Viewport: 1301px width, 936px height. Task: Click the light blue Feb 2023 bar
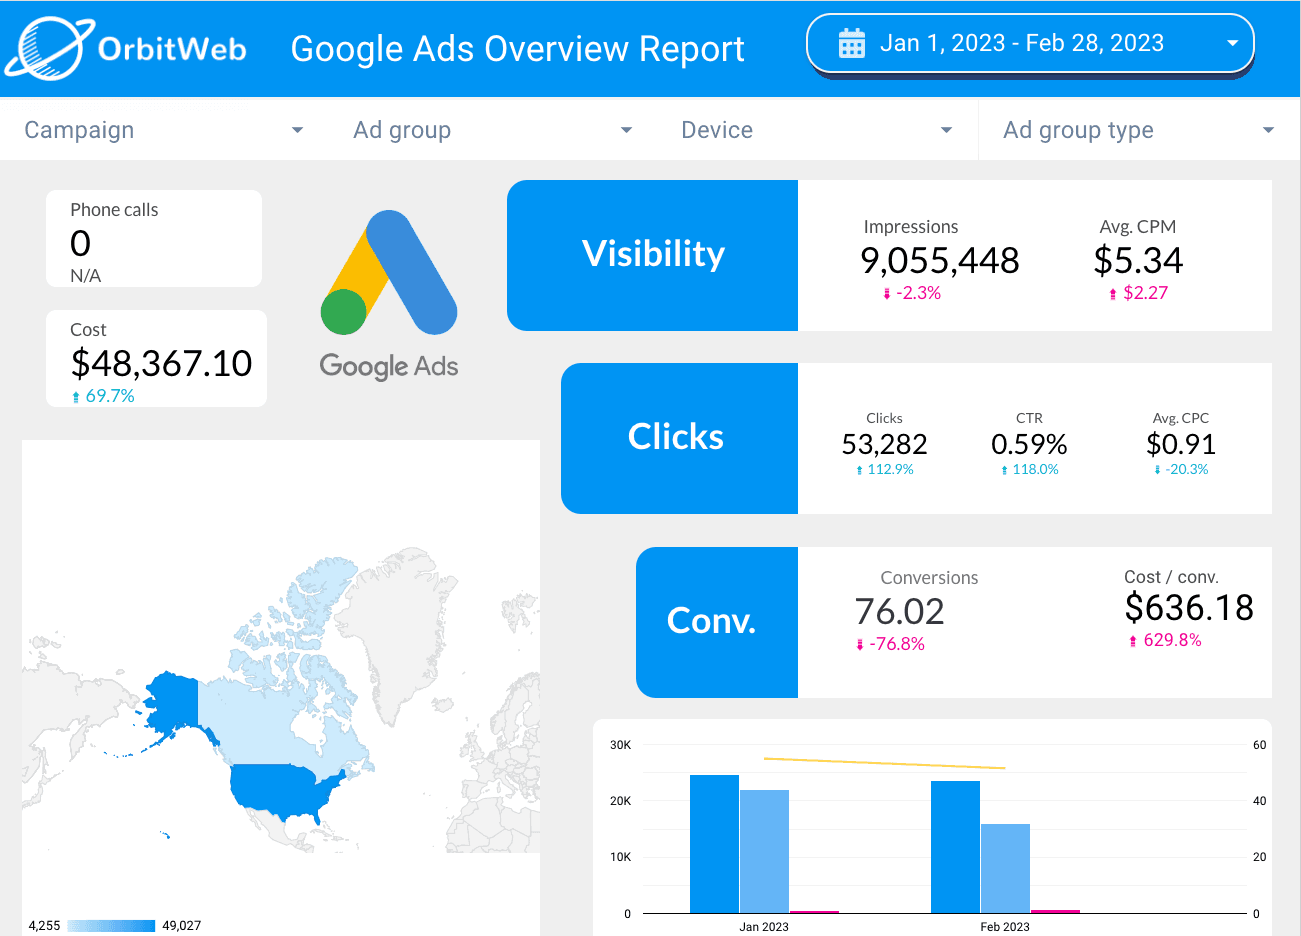point(1005,867)
